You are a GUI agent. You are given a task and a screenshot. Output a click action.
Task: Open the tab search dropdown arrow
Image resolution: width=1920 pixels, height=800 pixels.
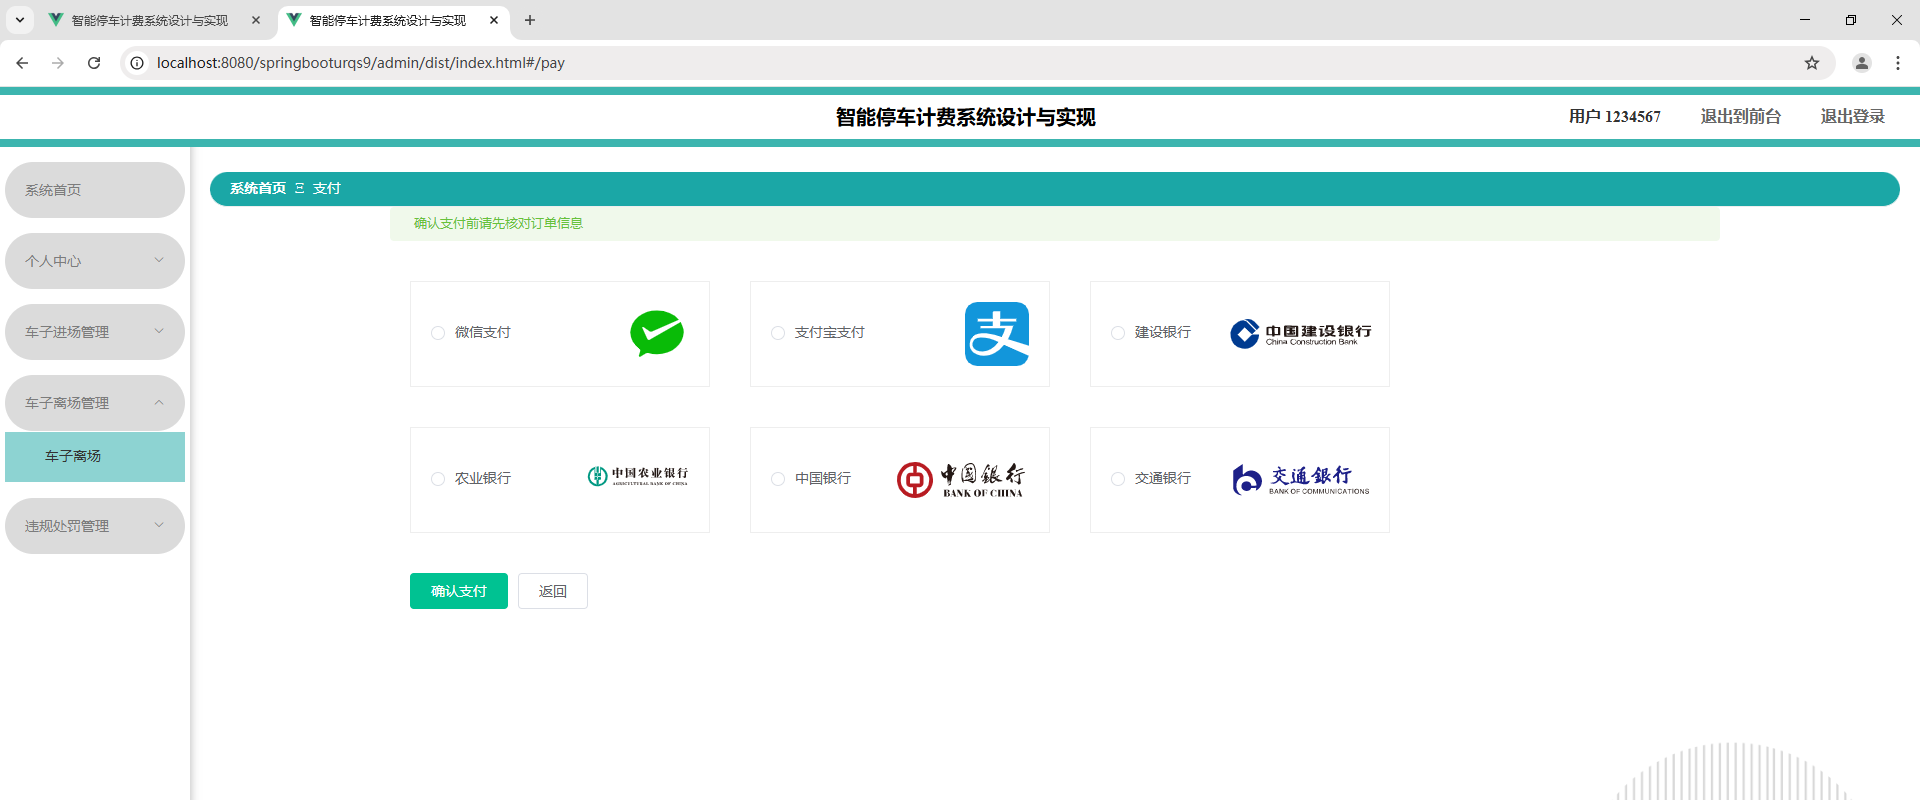point(20,20)
